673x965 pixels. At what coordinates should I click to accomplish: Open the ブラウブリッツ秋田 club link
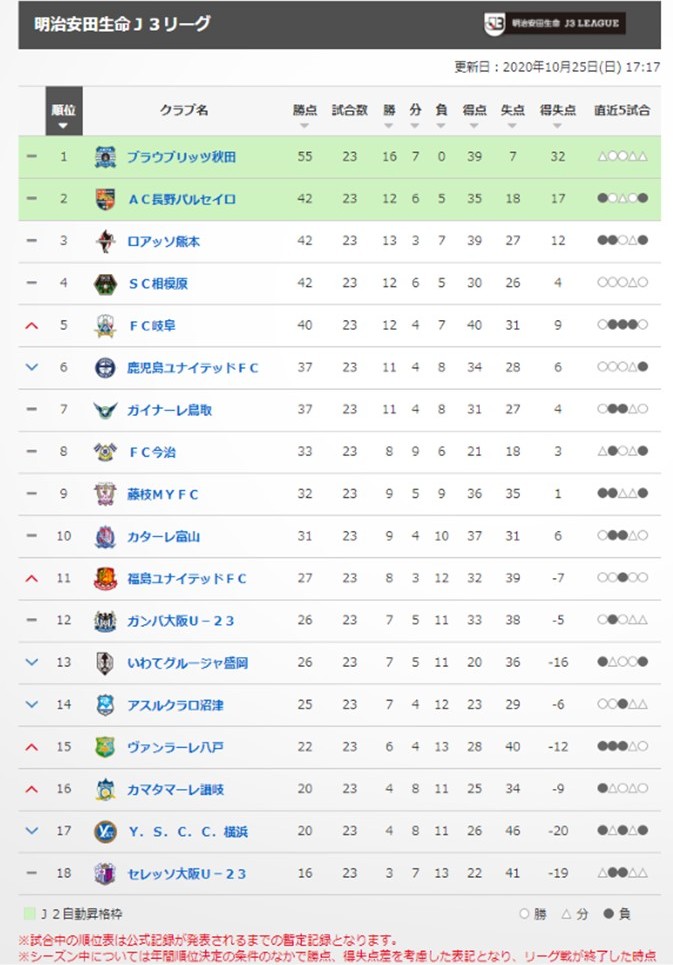coord(181,157)
